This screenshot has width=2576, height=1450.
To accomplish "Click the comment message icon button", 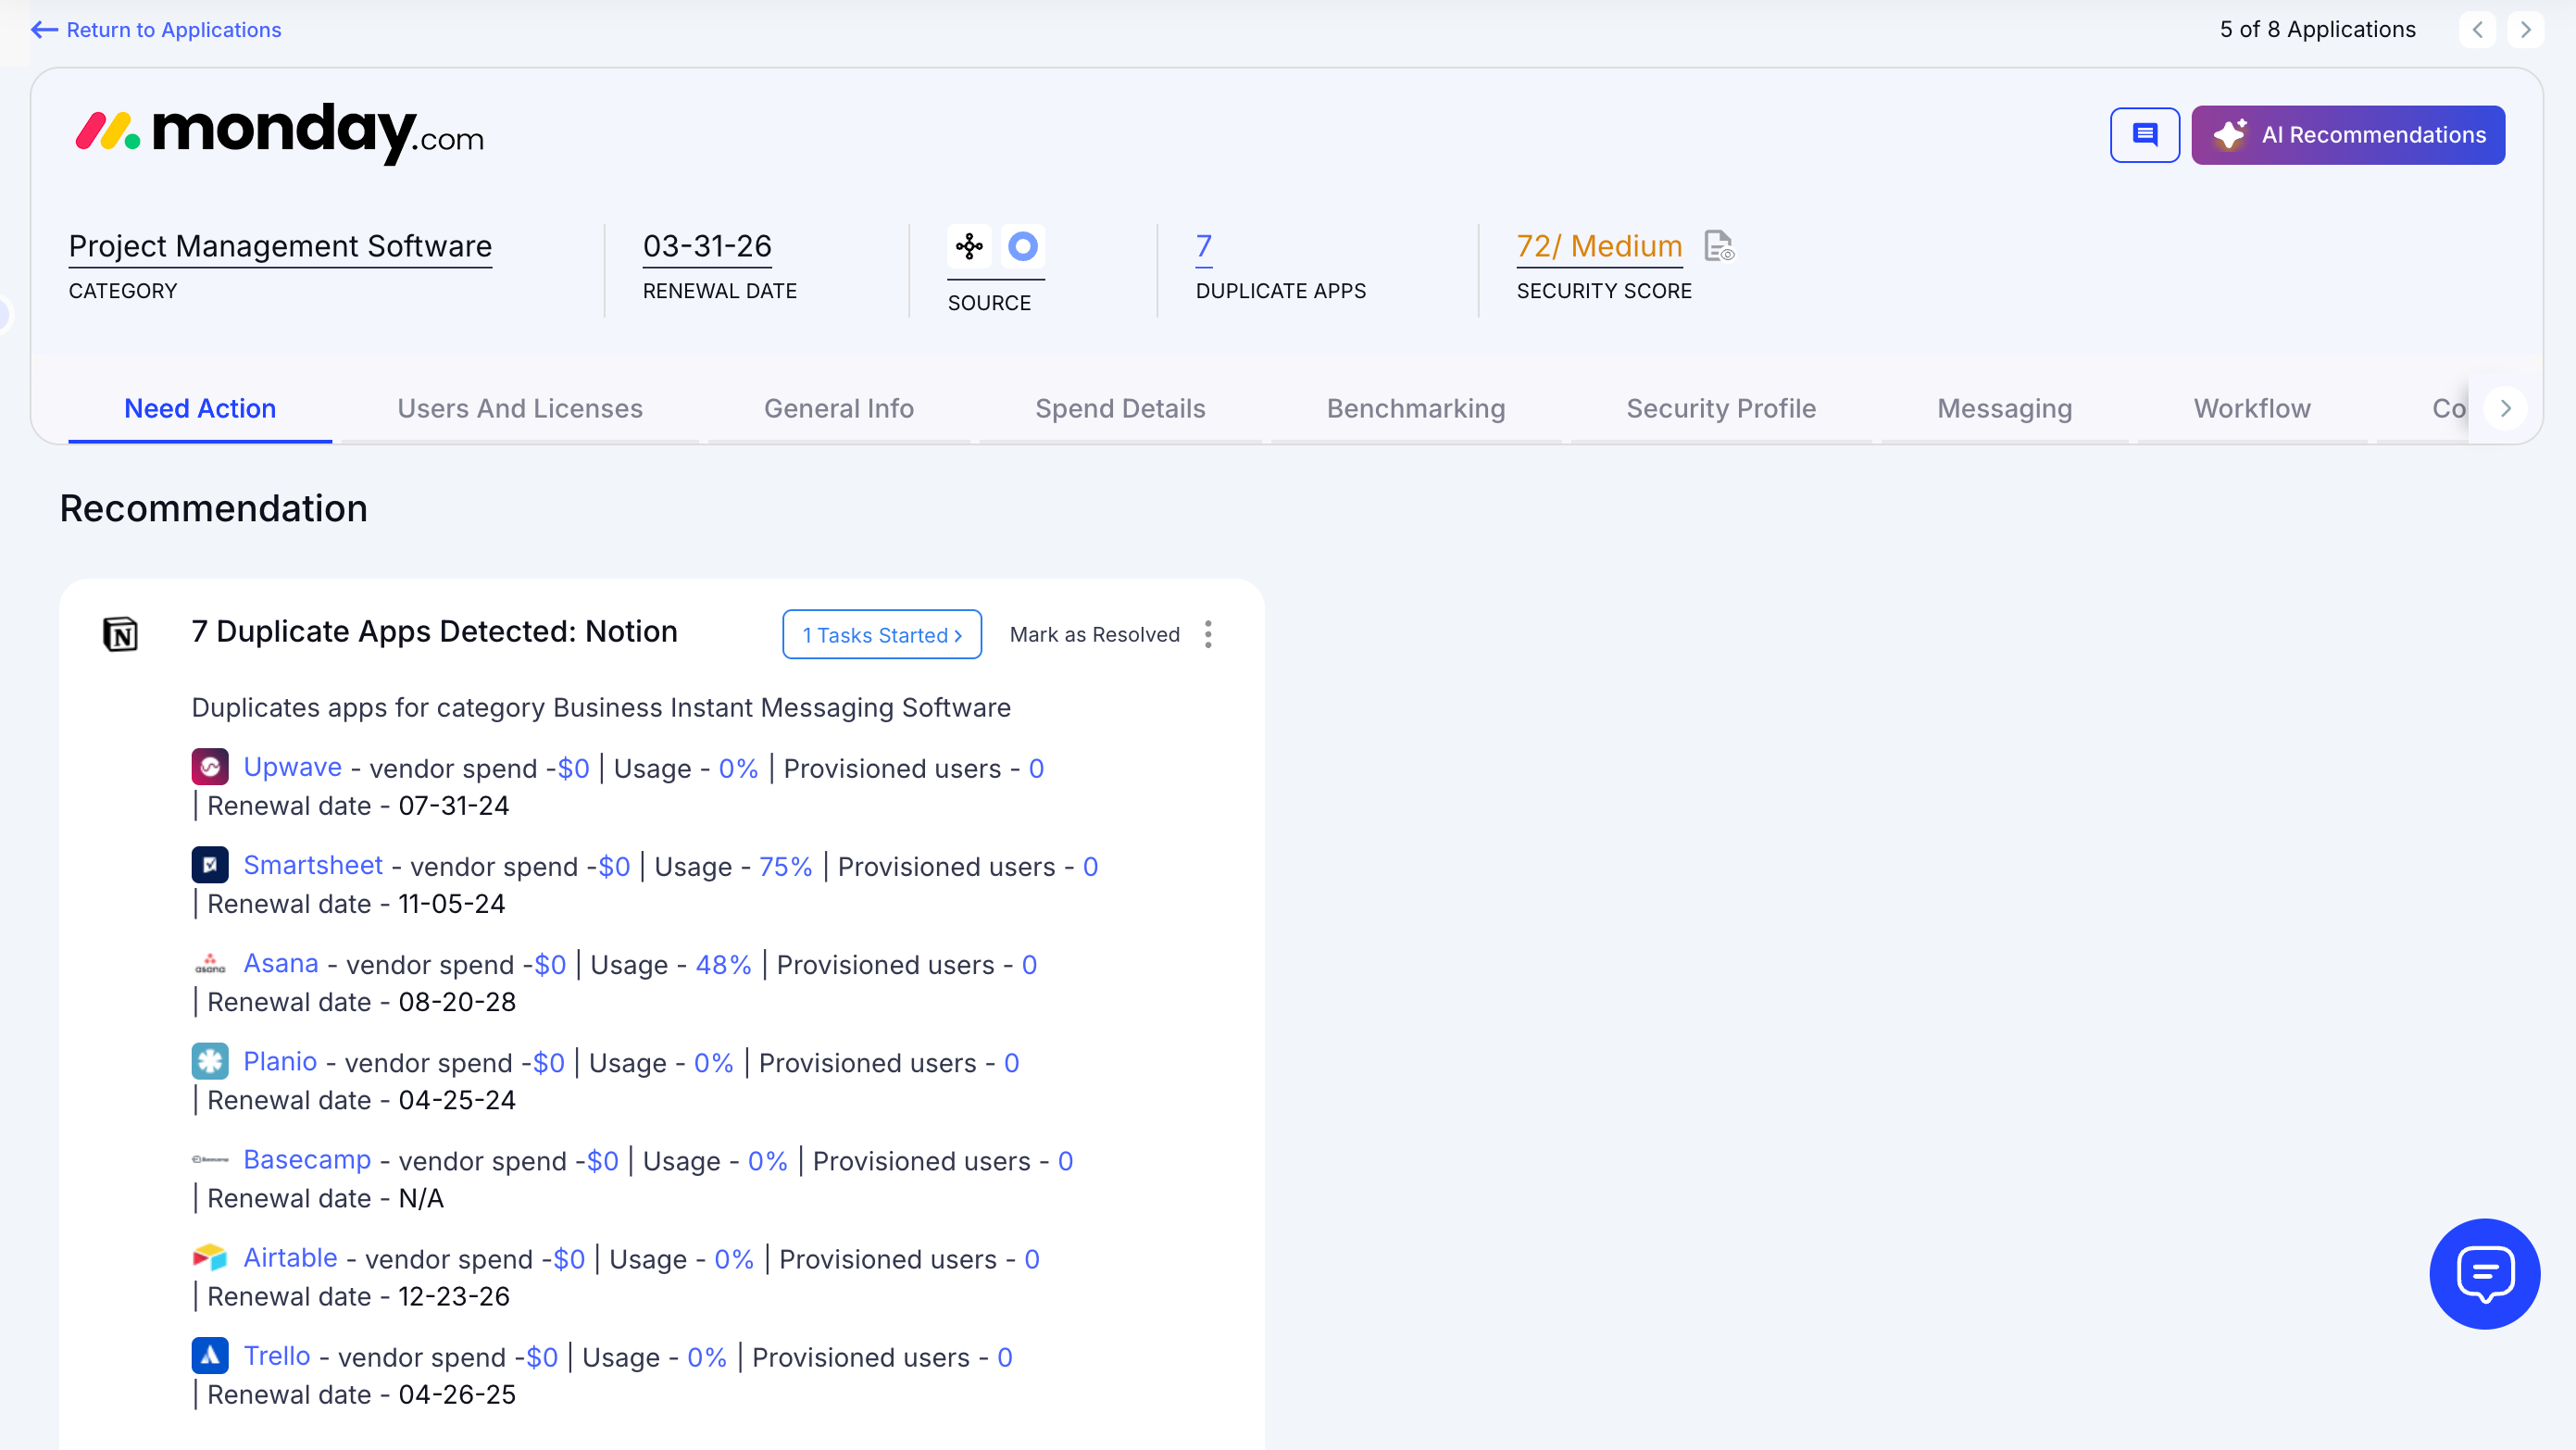I will click(2144, 135).
